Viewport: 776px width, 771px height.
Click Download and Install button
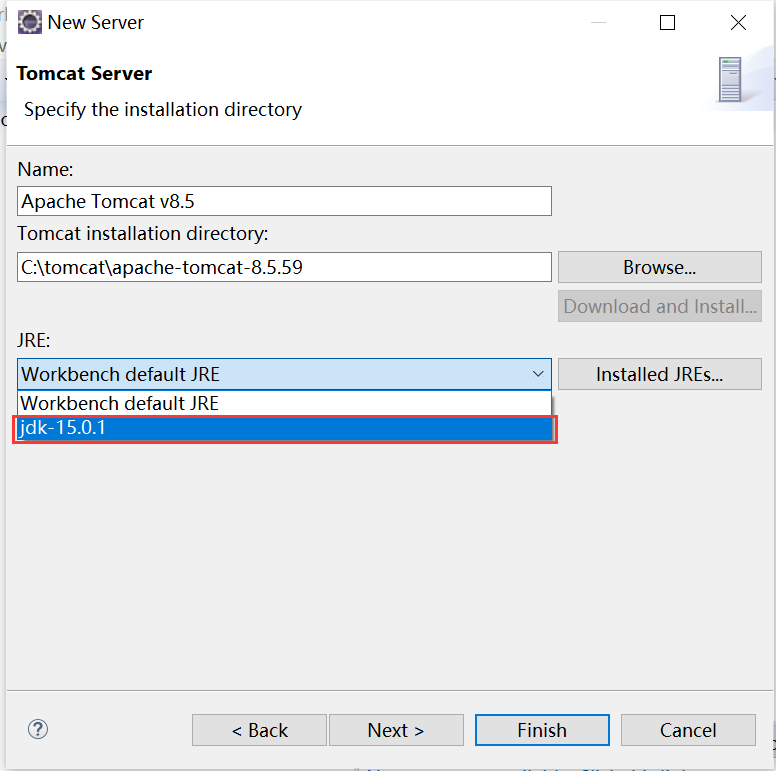(659, 306)
